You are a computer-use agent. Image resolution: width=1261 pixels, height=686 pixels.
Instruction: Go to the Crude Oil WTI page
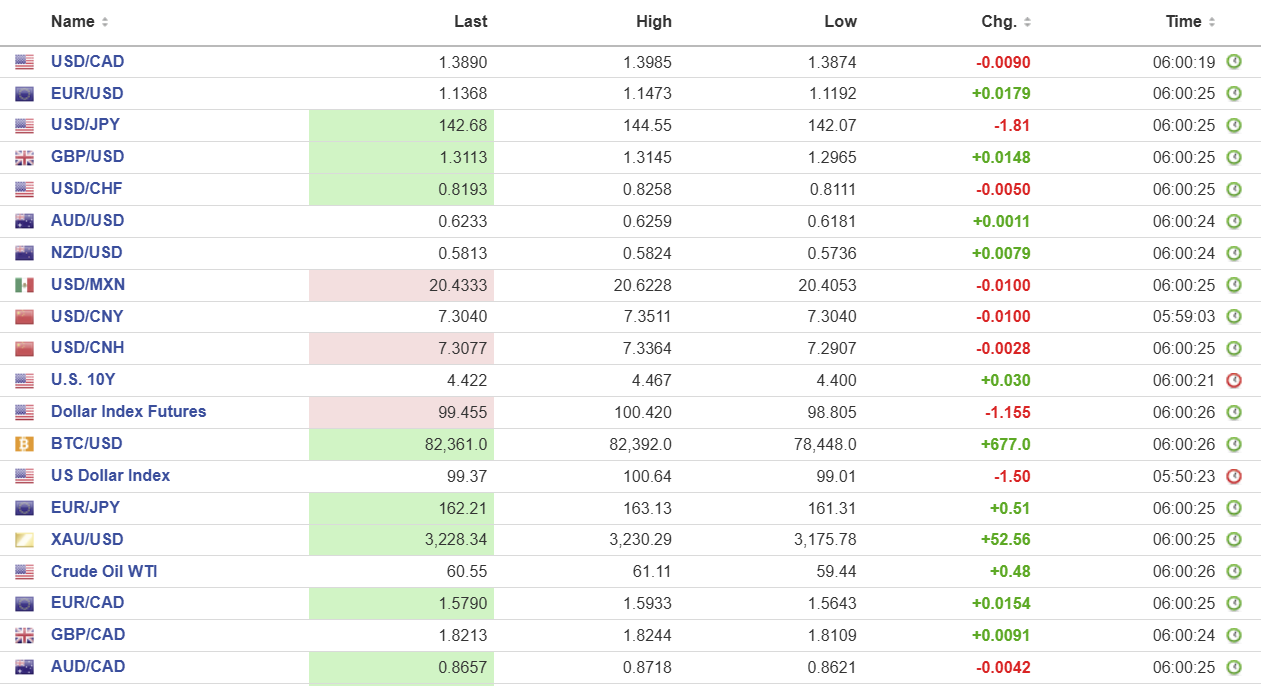tap(104, 572)
